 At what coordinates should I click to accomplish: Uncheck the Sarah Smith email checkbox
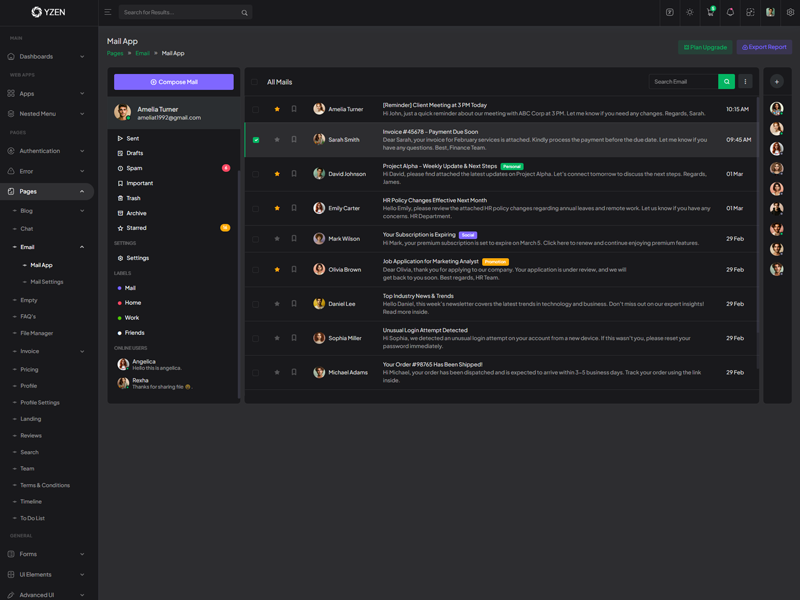click(x=256, y=140)
